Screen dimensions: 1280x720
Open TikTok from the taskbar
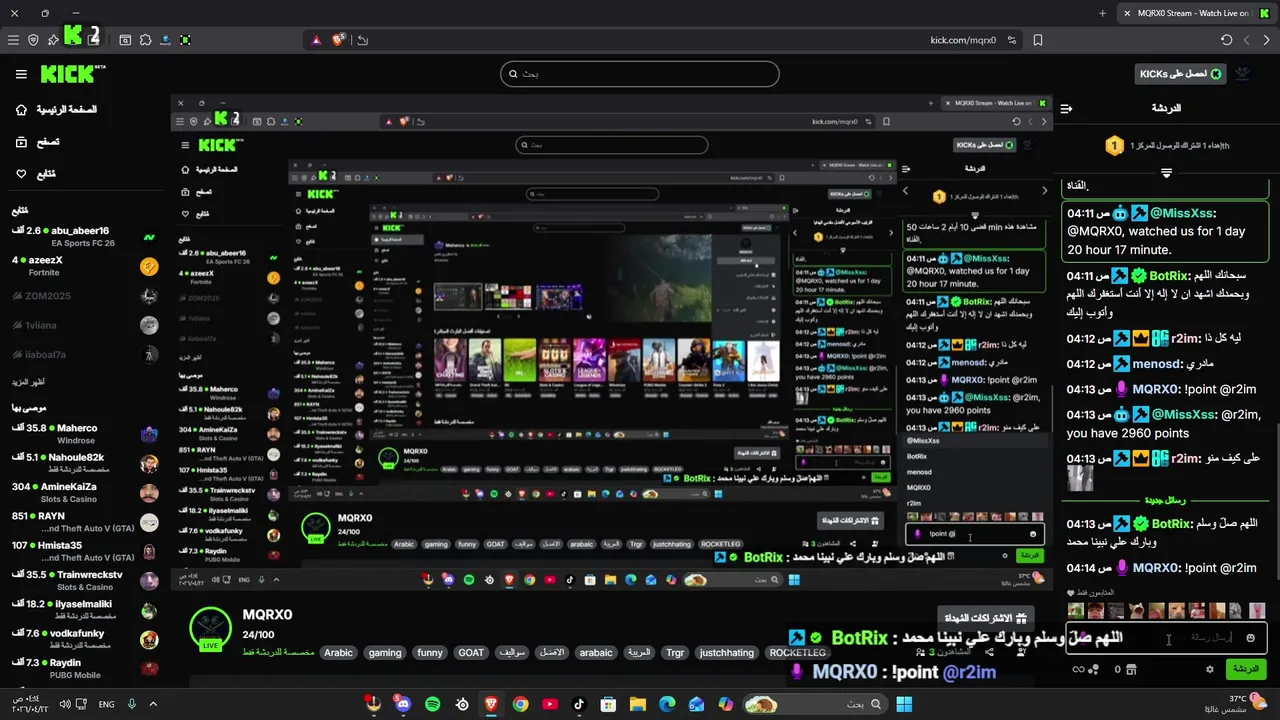579,704
